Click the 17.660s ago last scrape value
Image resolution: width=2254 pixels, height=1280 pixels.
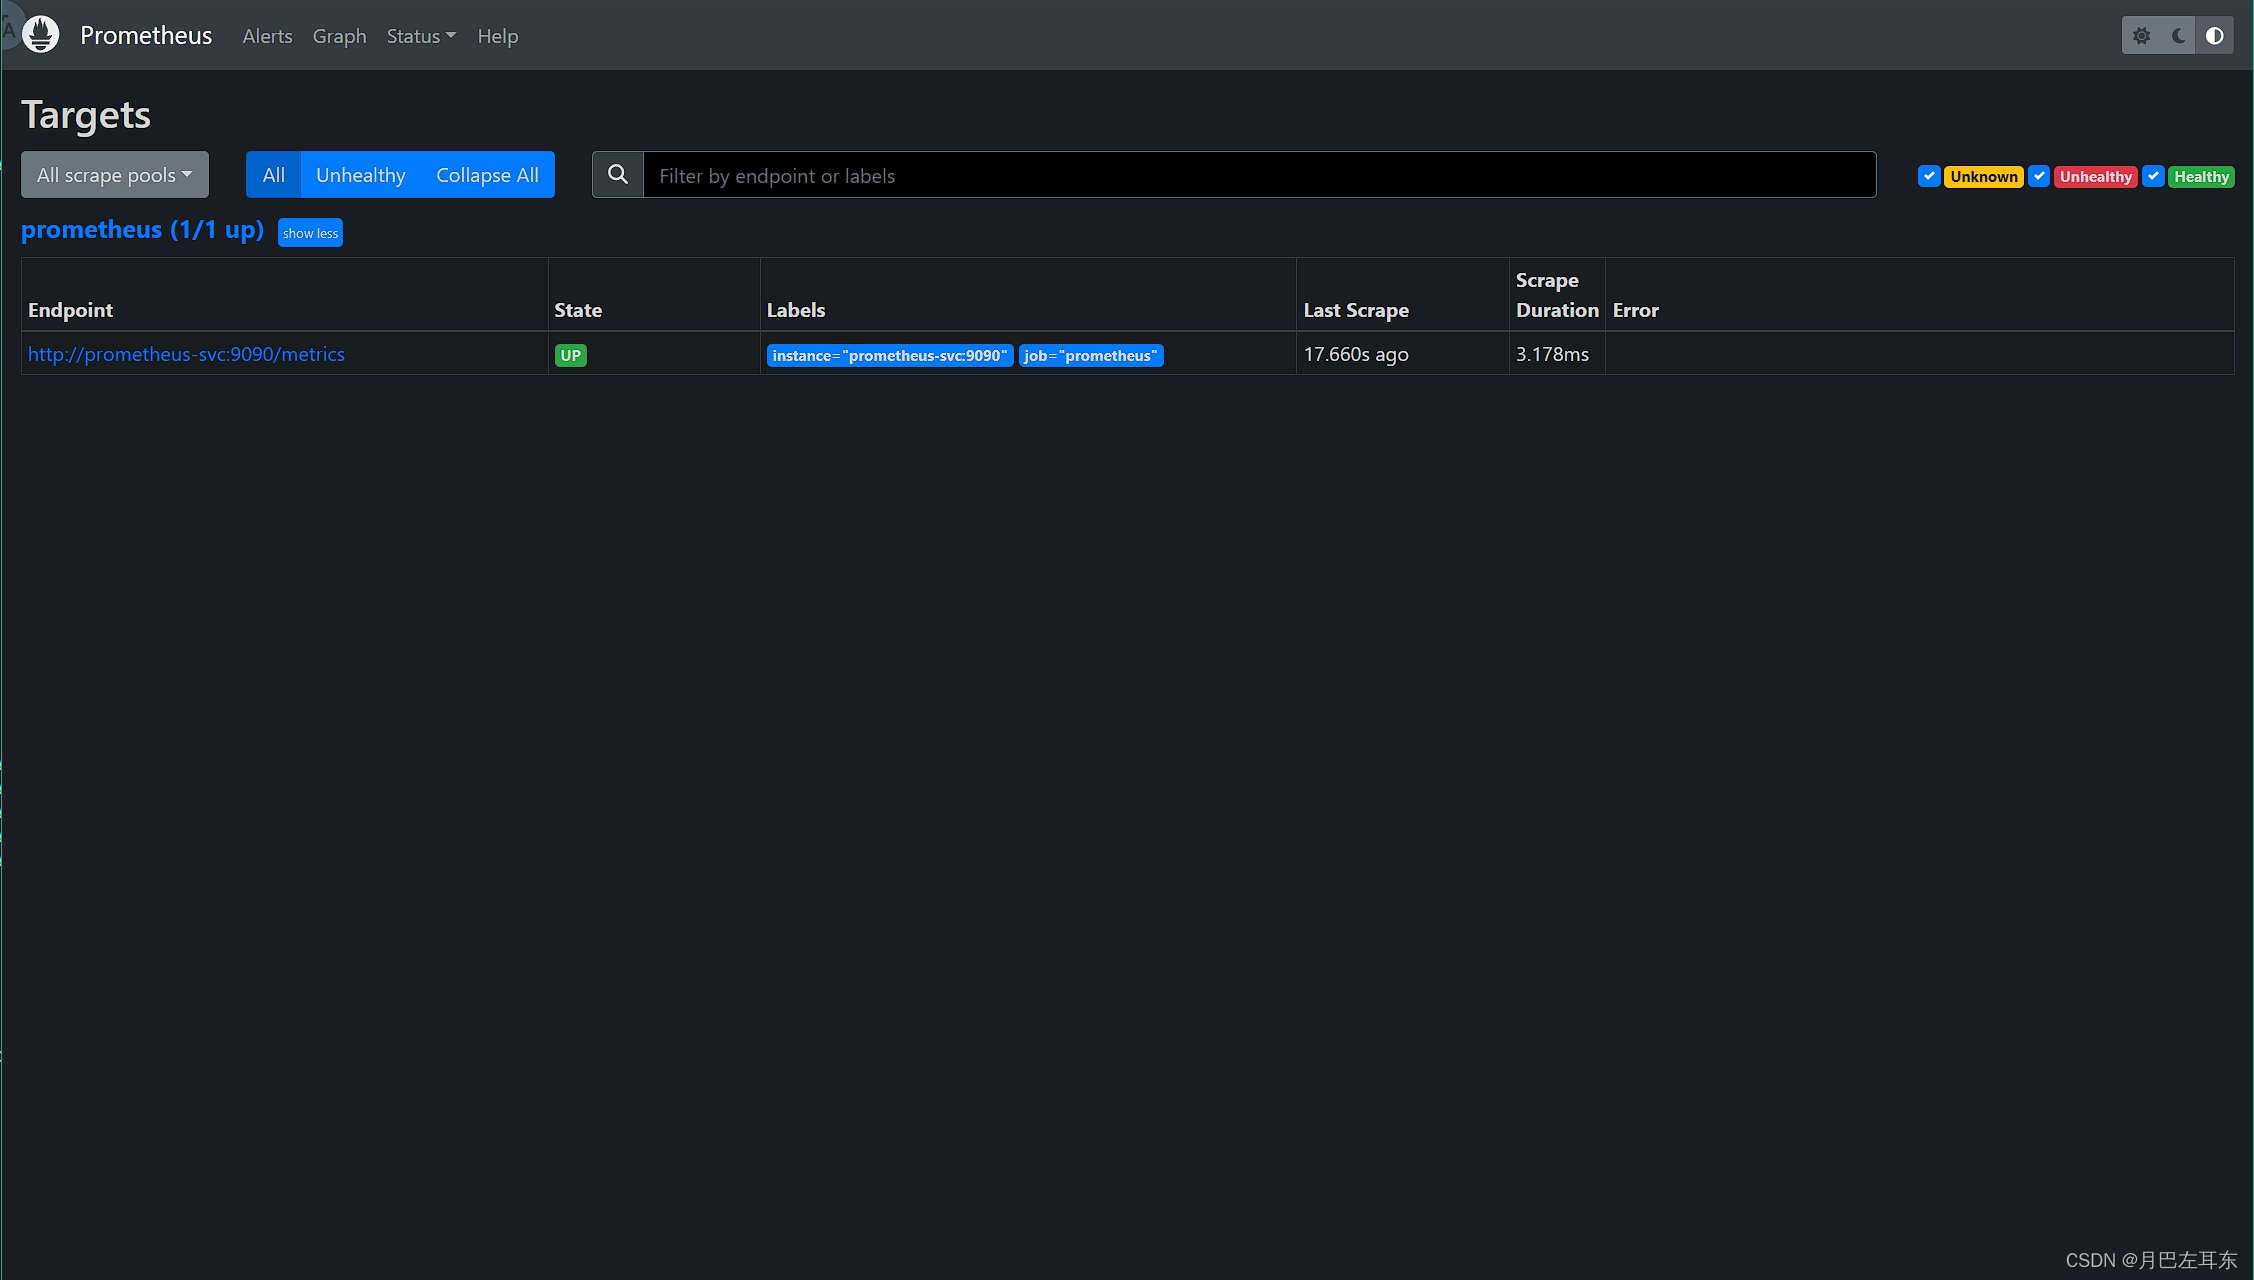coord(1356,354)
